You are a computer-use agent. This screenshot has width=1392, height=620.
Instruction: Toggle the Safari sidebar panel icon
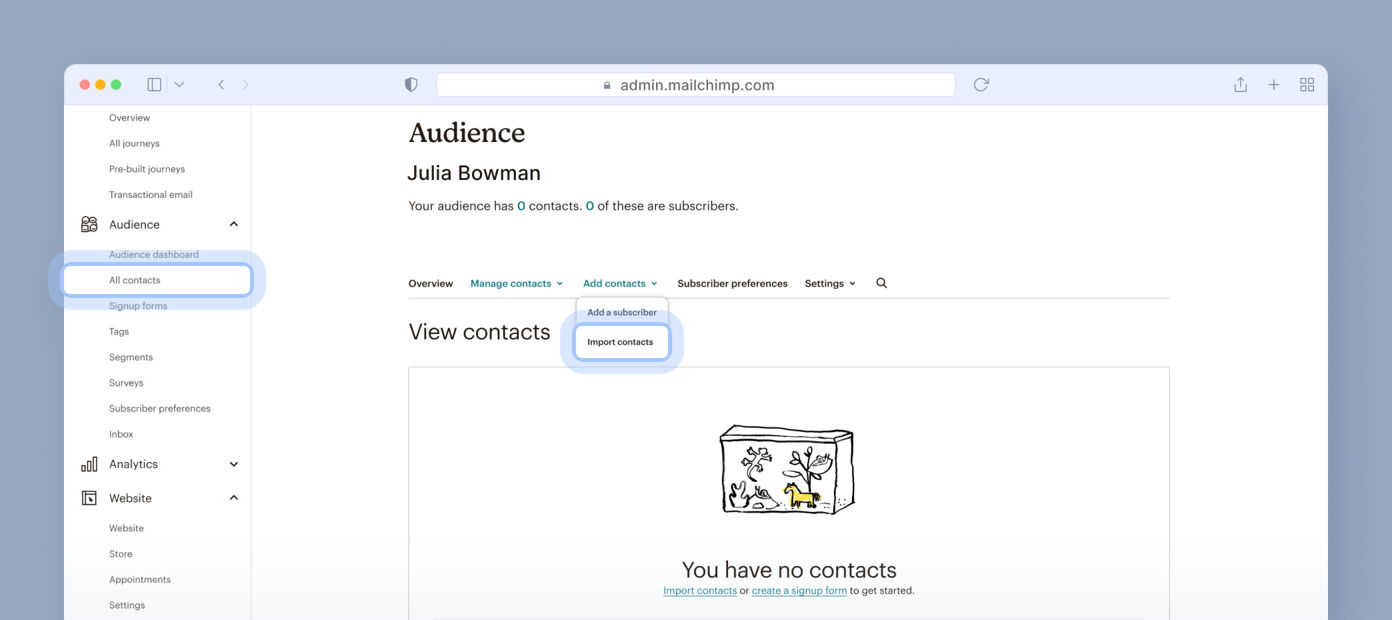click(154, 85)
